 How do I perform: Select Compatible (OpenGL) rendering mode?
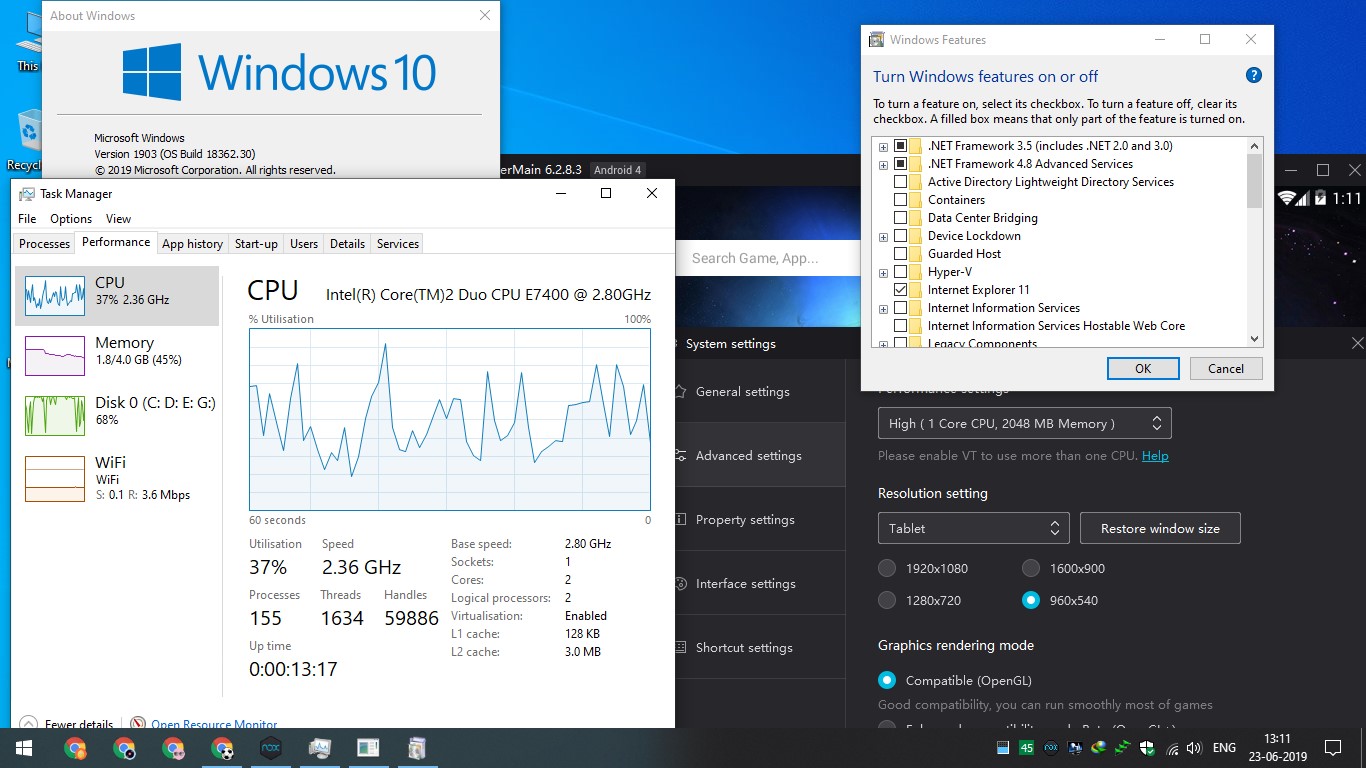point(887,680)
